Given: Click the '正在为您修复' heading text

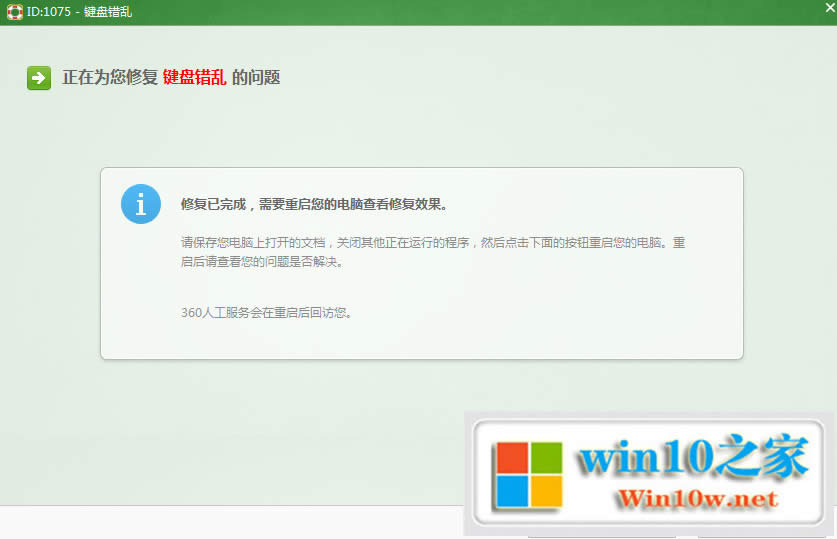Looking at the screenshot, I should (x=110, y=78).
